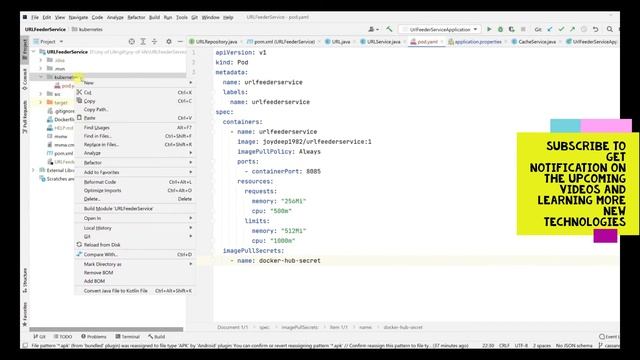Click the user account icon in toolbar

click(373, 29)
